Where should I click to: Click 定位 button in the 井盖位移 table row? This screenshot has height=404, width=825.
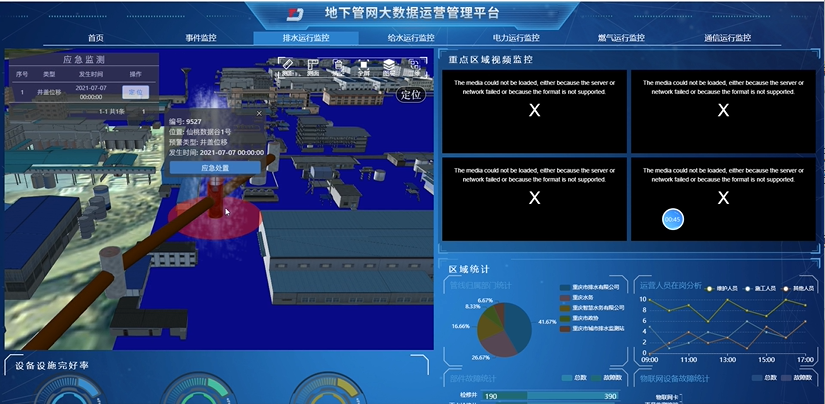click(x=136, y=92)
